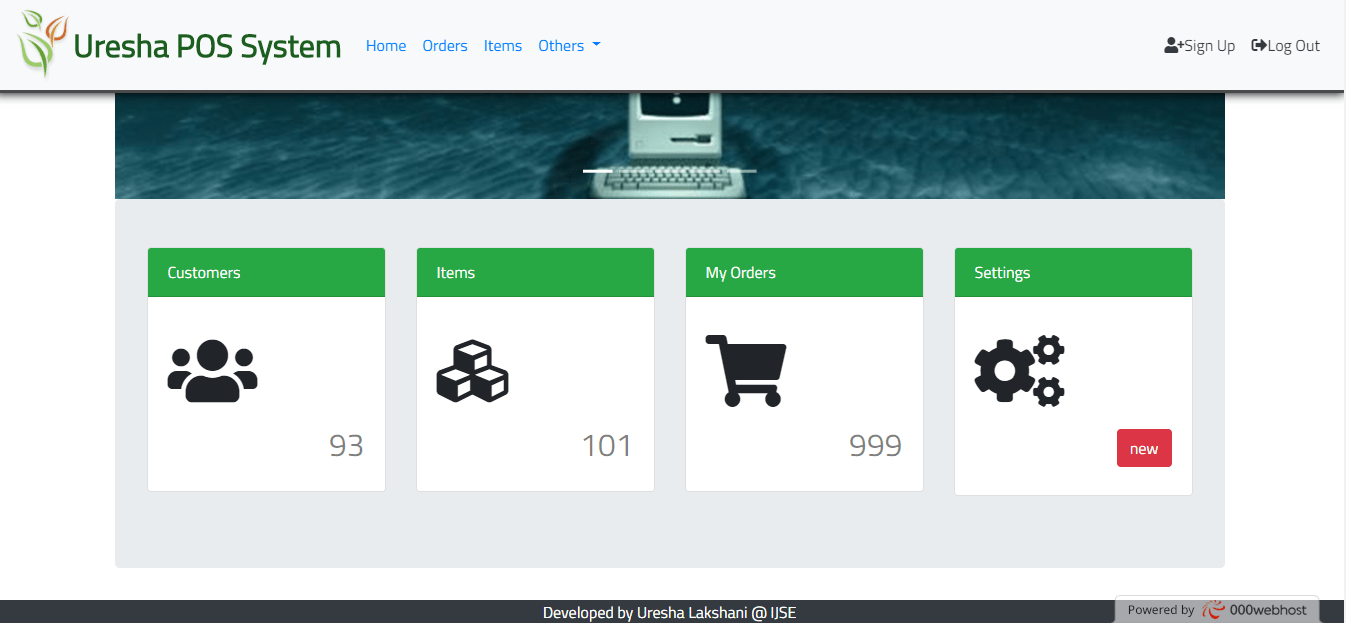
Task: Select Orders in the navigation bar
Action: click(x=444, y=45)
